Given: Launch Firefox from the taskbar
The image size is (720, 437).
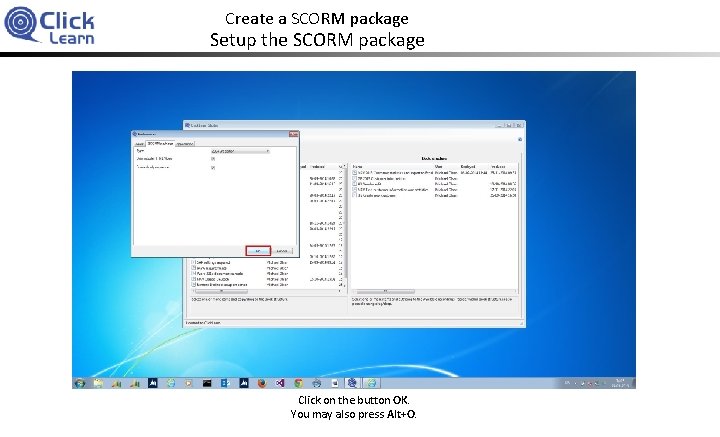Looking at the screenshot, I should coord(262,383).
